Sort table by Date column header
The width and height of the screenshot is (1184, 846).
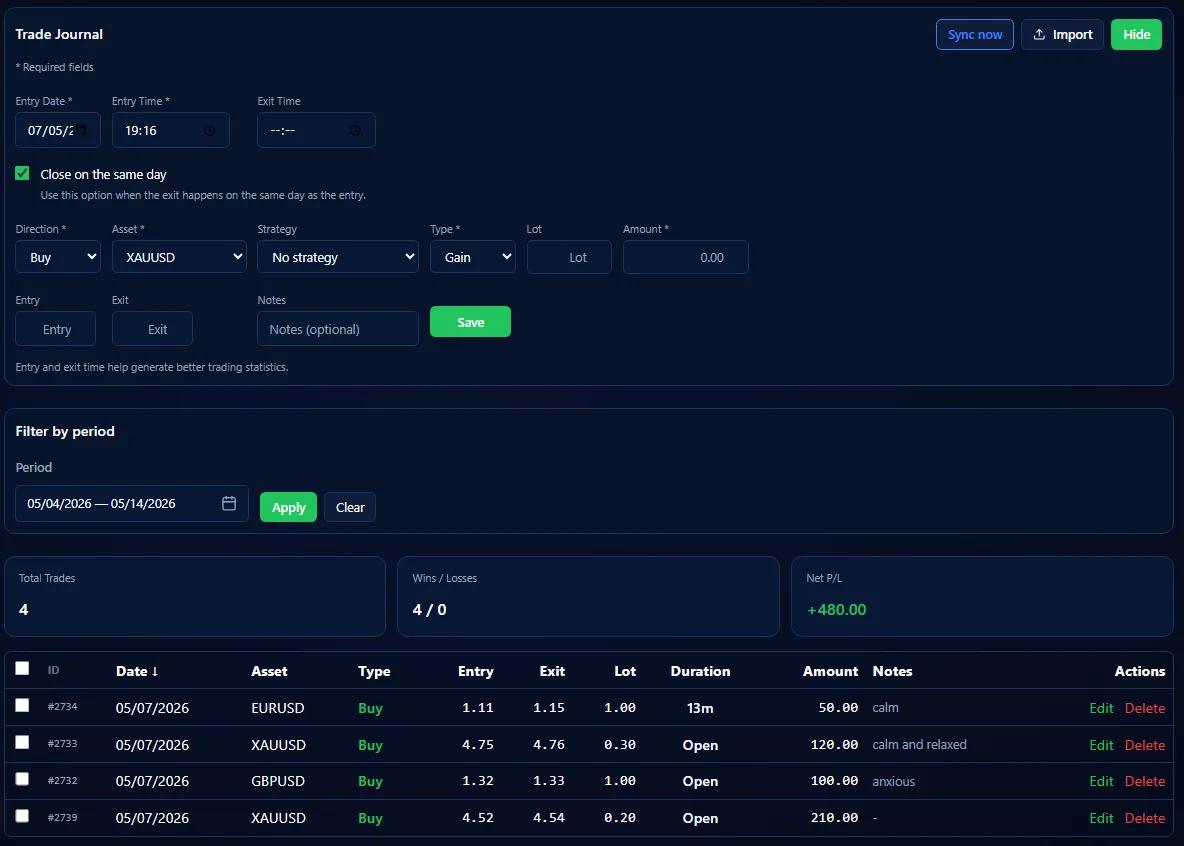137,671
